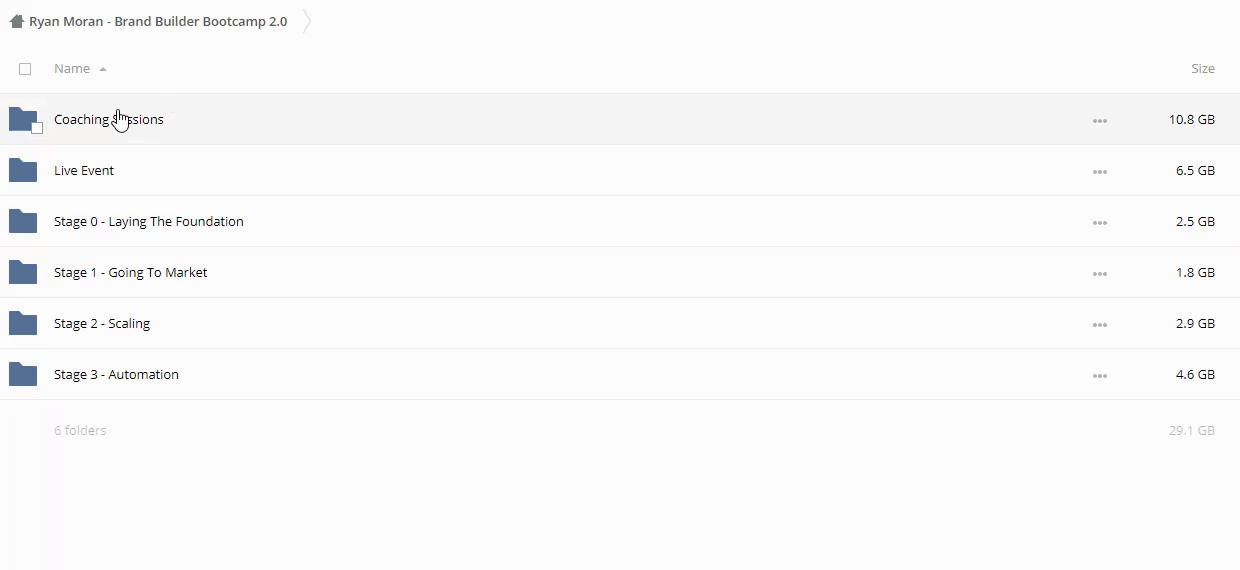This screenshot has height=570, width=1240.
Task: Sort files by the Size column
Action: 1202,69
